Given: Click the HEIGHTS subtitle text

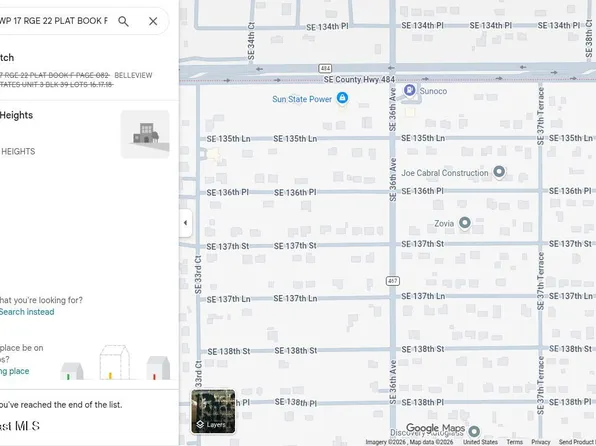Looking at the screenshot, I should coord(18,151).
